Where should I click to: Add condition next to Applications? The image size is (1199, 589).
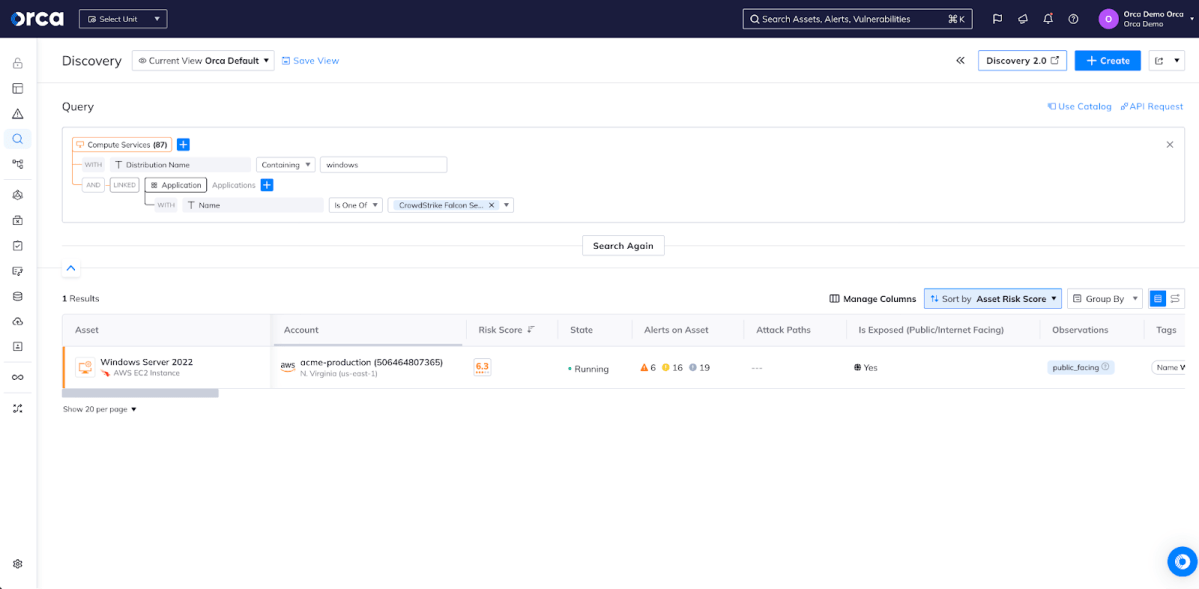(267, 185)
